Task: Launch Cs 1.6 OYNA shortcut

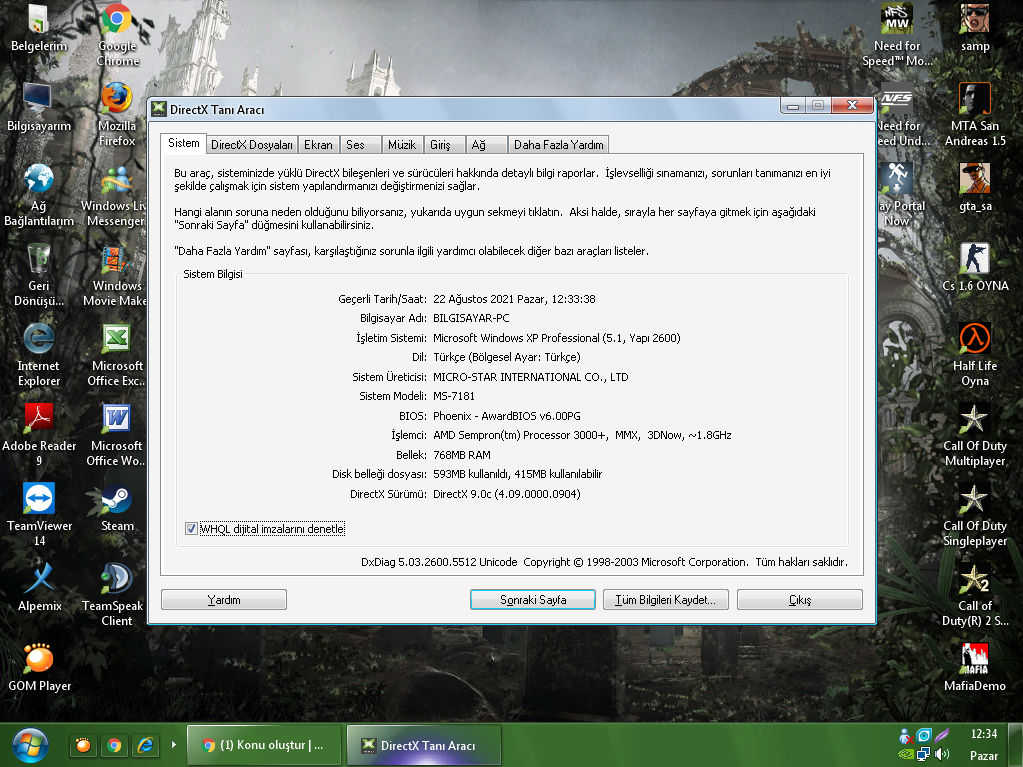Action: 975,268
